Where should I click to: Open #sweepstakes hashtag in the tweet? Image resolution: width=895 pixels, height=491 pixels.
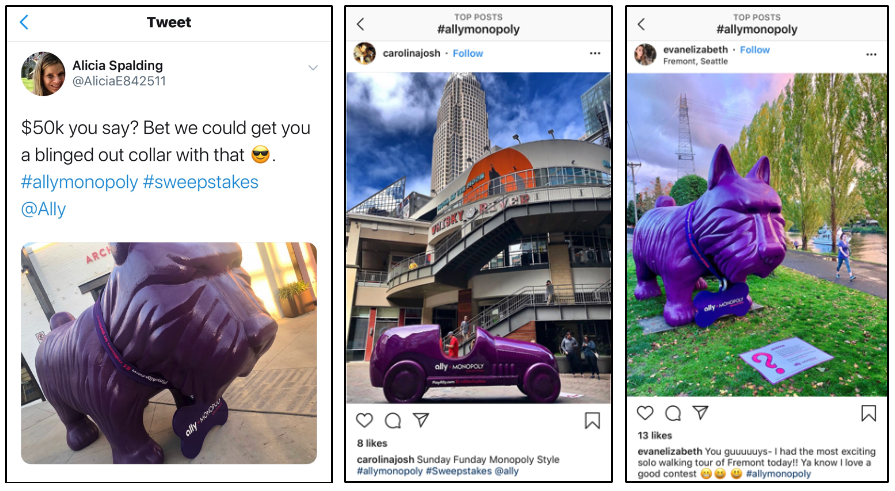click(x=200, y=182)
